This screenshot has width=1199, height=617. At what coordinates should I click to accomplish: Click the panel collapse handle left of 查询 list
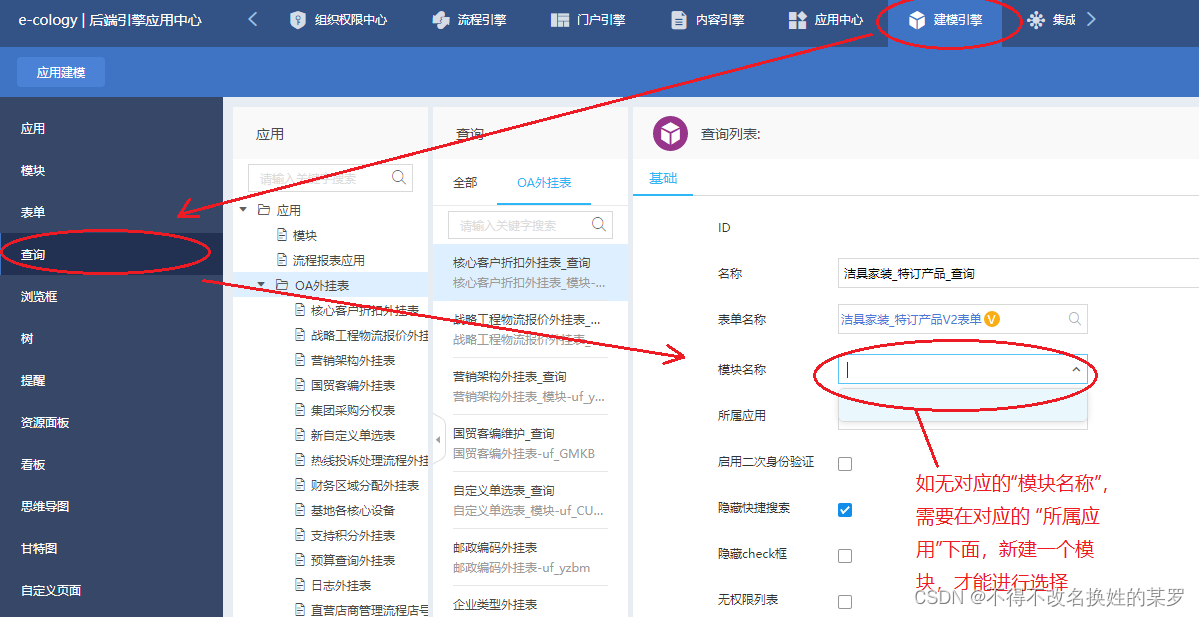(438, 440)
